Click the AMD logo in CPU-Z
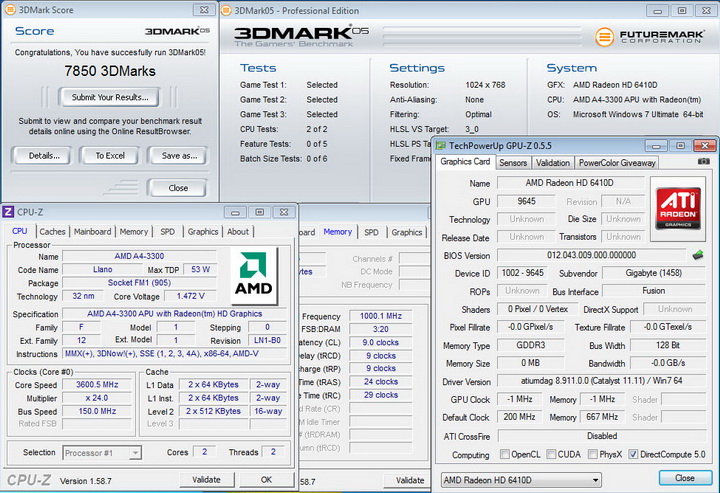720x493 pixels. (254, 275)
